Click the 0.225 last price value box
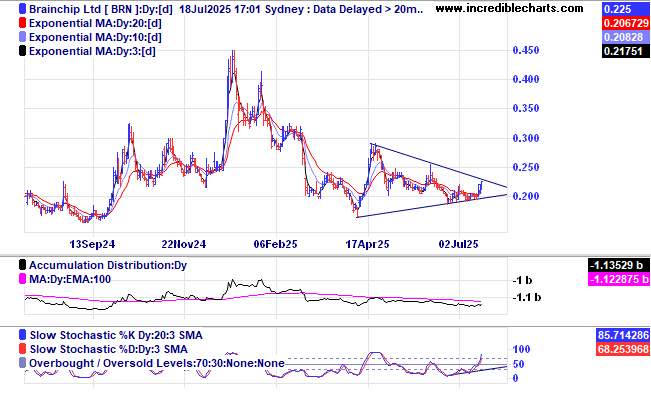 [626, 9]
